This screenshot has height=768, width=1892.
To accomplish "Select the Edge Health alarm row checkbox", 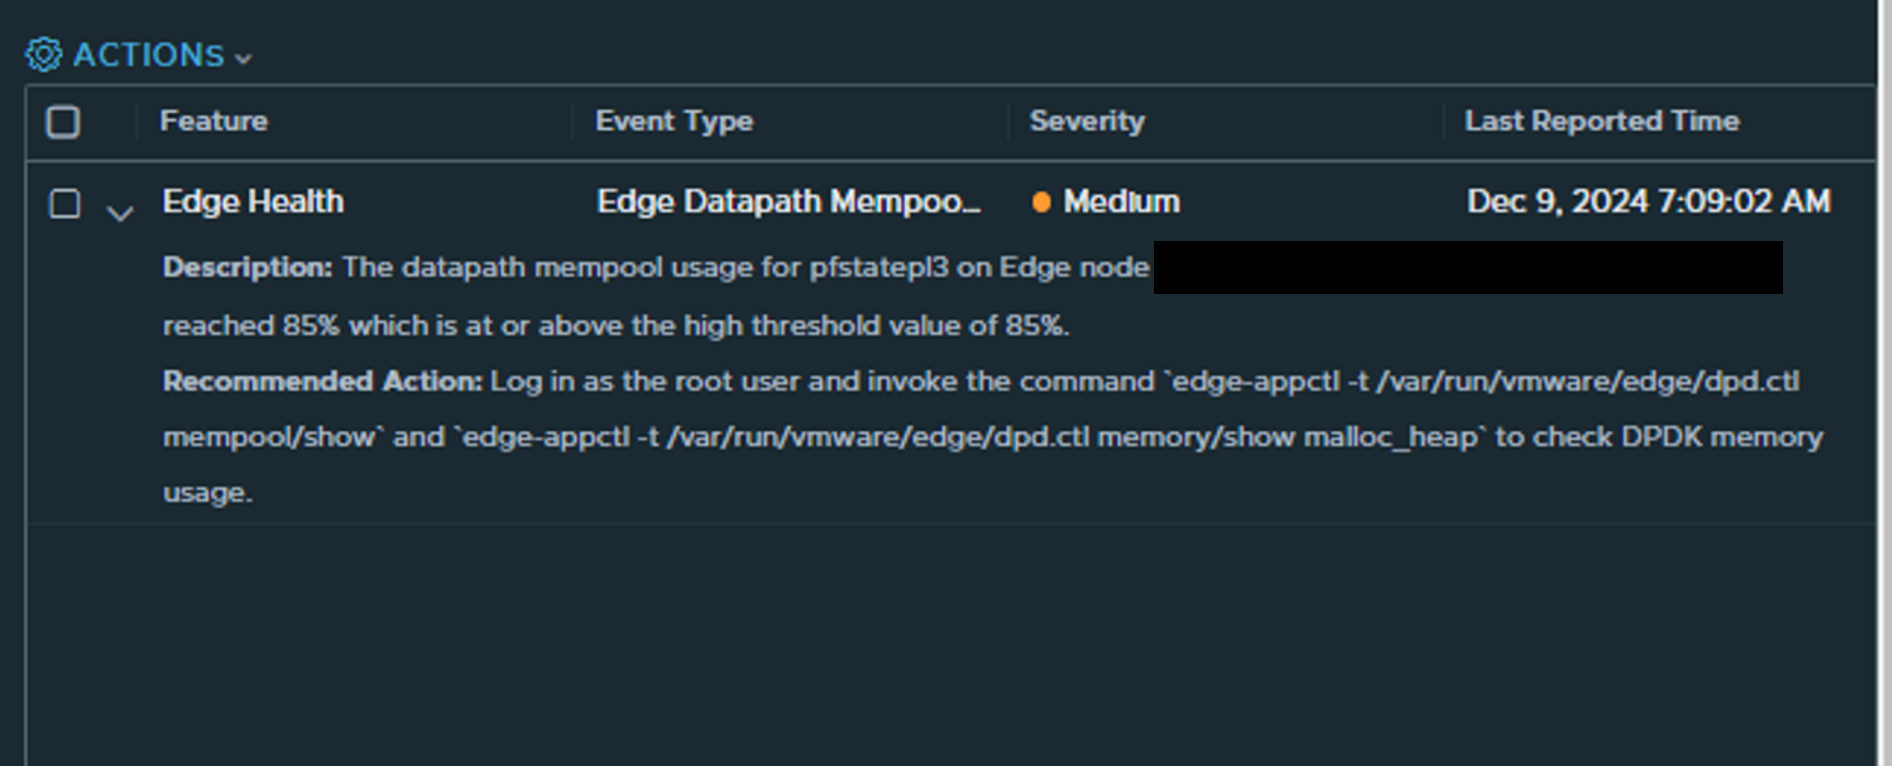I will pos(65,203).
